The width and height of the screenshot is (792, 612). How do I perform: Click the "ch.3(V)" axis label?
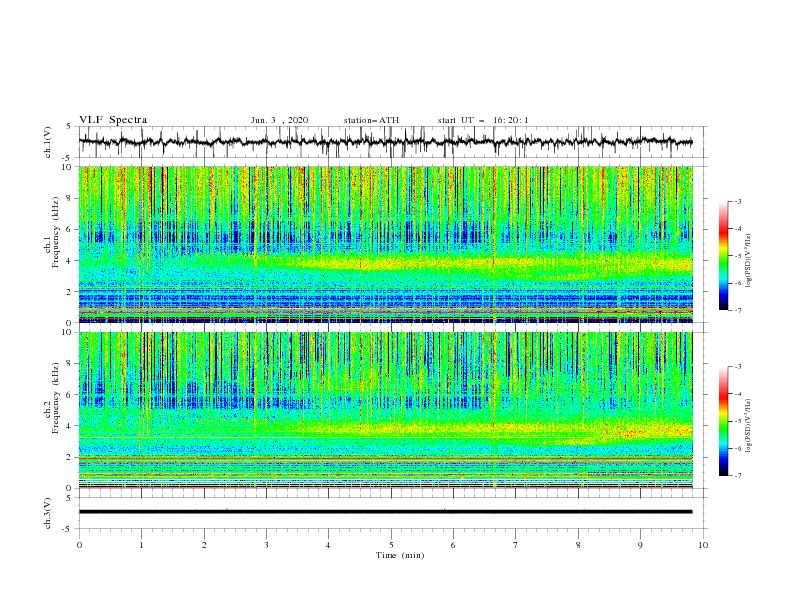[48, 513]
